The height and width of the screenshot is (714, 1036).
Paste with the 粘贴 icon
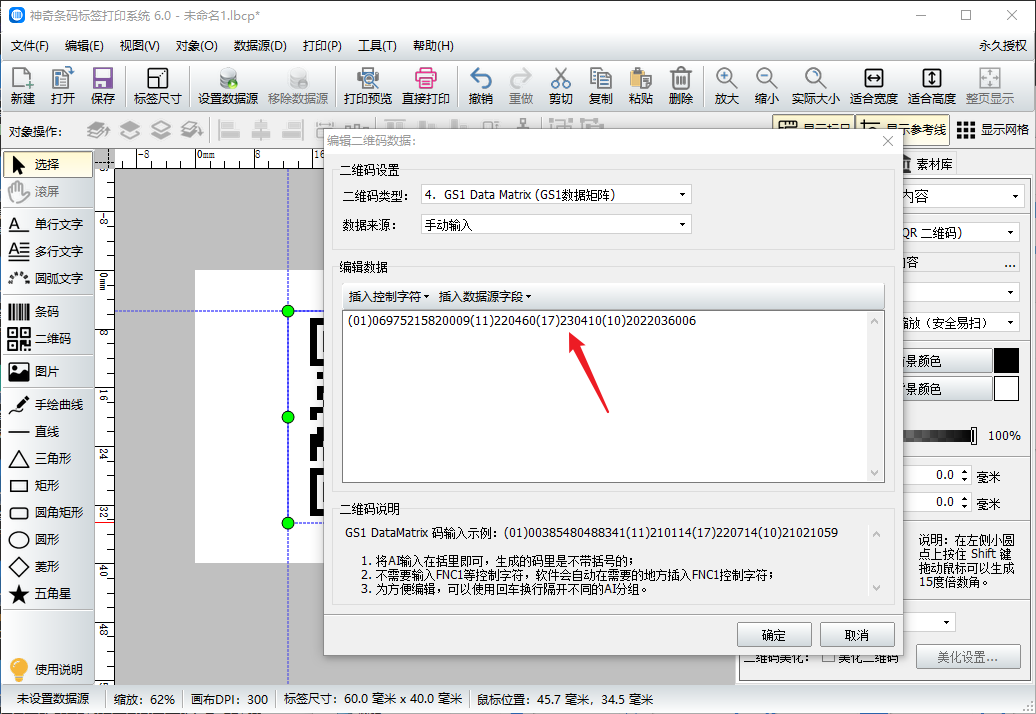[640, 86]
